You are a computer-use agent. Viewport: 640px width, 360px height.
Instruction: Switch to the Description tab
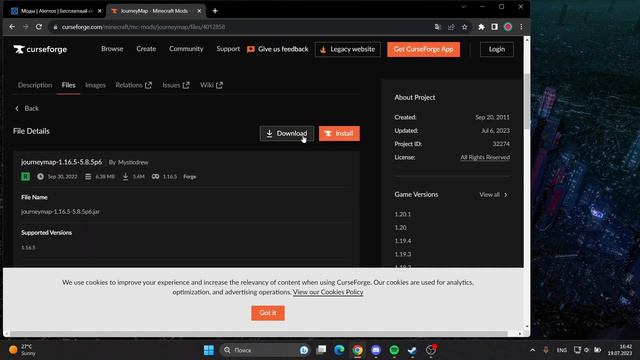(35, 85)
